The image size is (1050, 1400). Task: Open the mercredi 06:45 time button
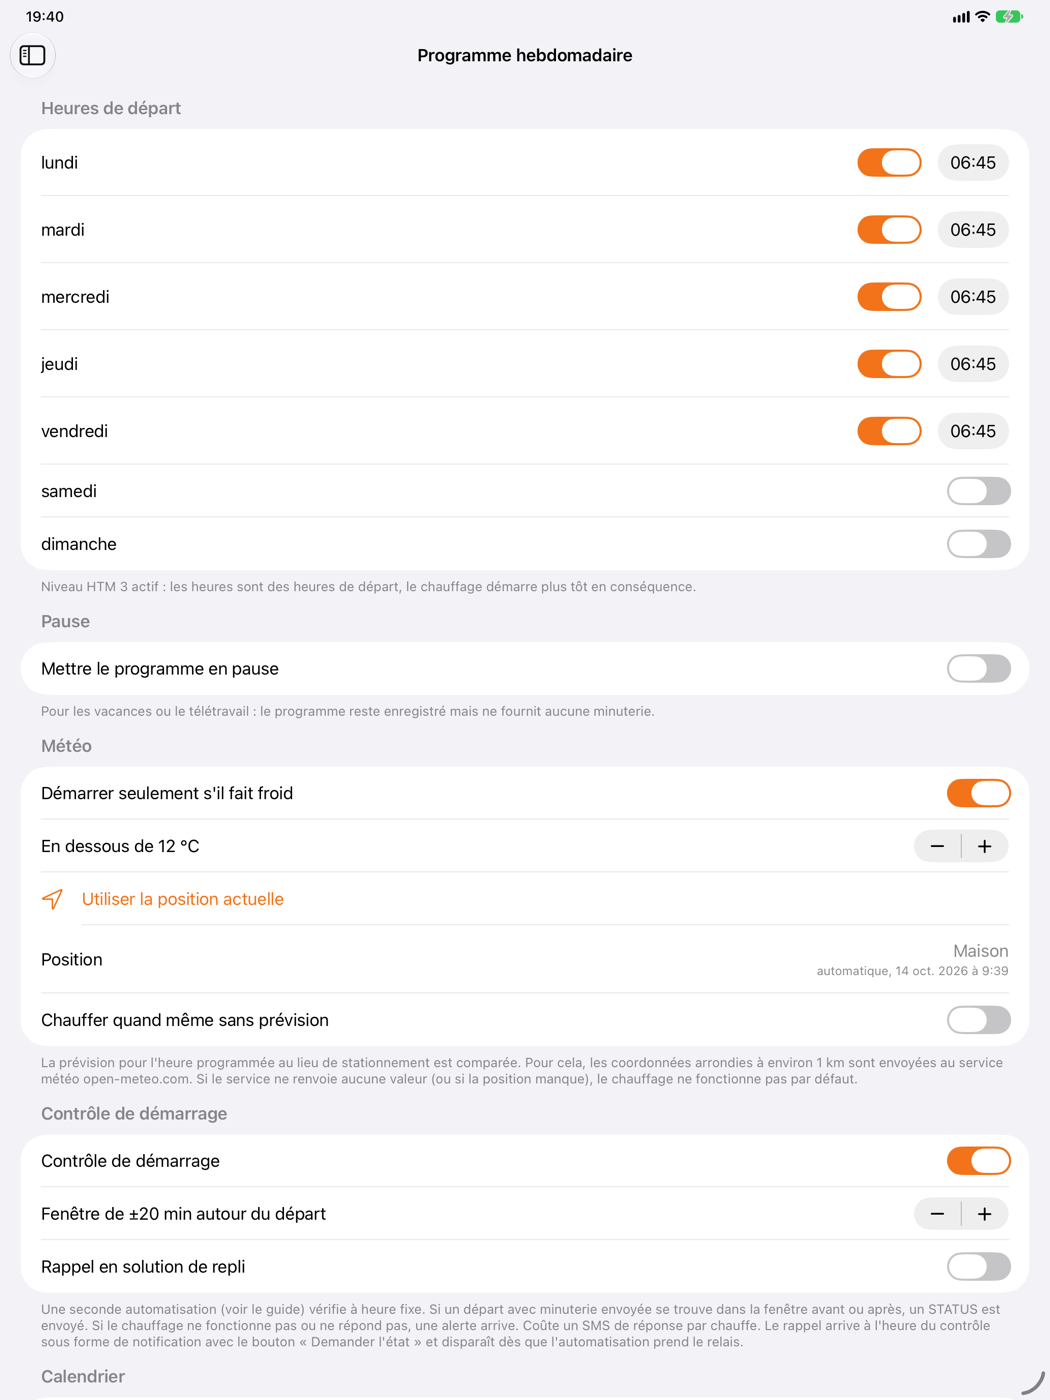[x=973, y=297]
